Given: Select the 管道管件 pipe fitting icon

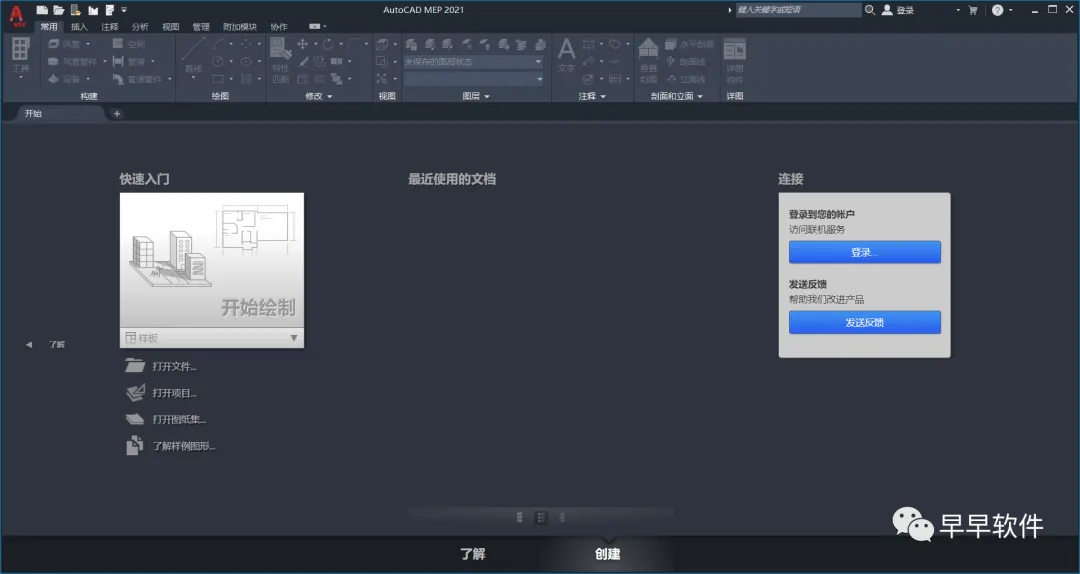Looking at the screenshot, I should [118, 79].
